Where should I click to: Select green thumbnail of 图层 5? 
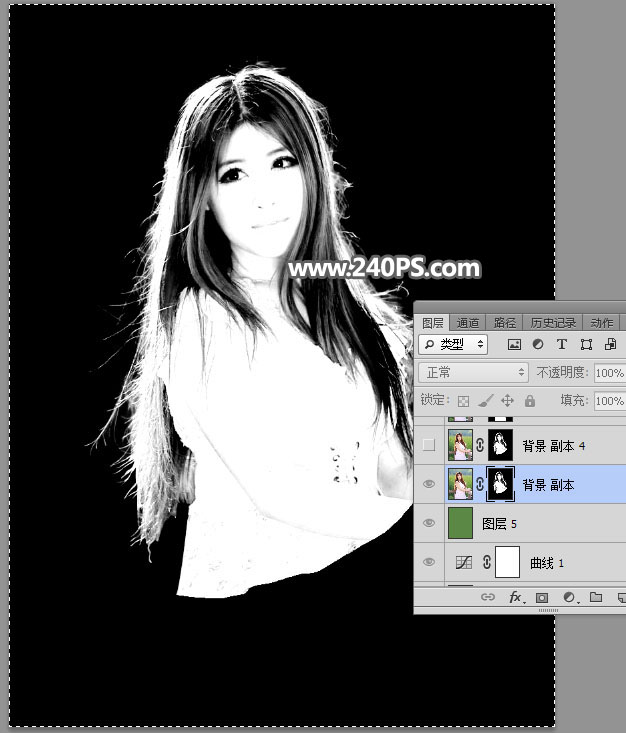click(x=461, y=523)
